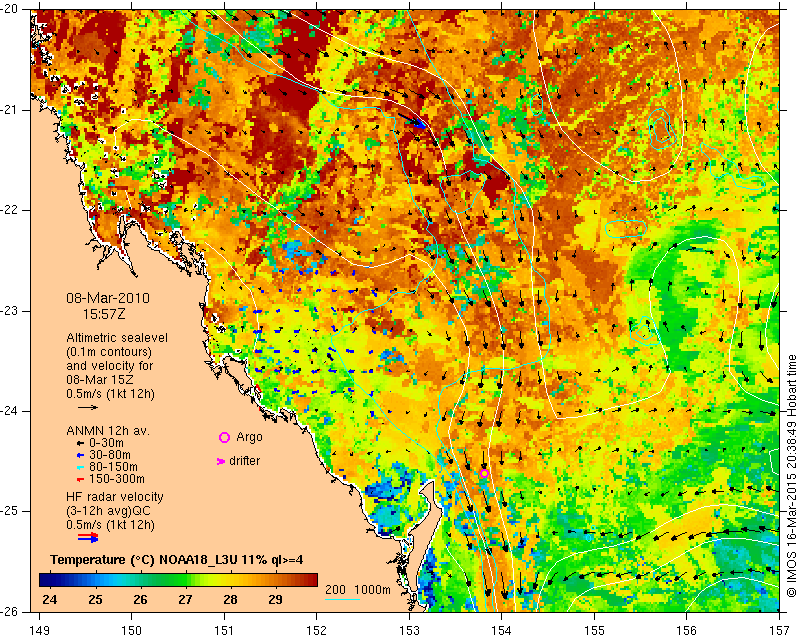Click the longitude axis label '149'

click(x=39, y=631)
